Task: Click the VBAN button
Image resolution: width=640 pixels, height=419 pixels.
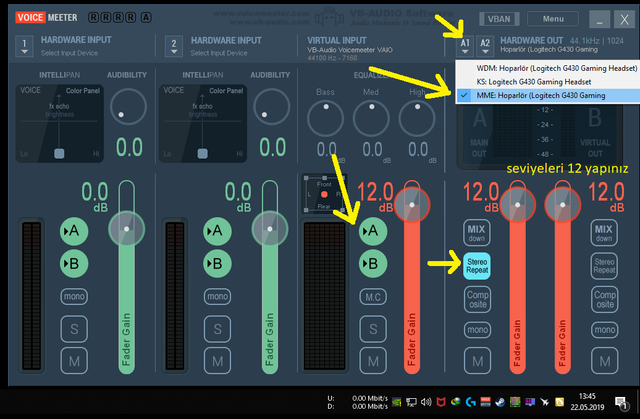Action: click(499, 19)
